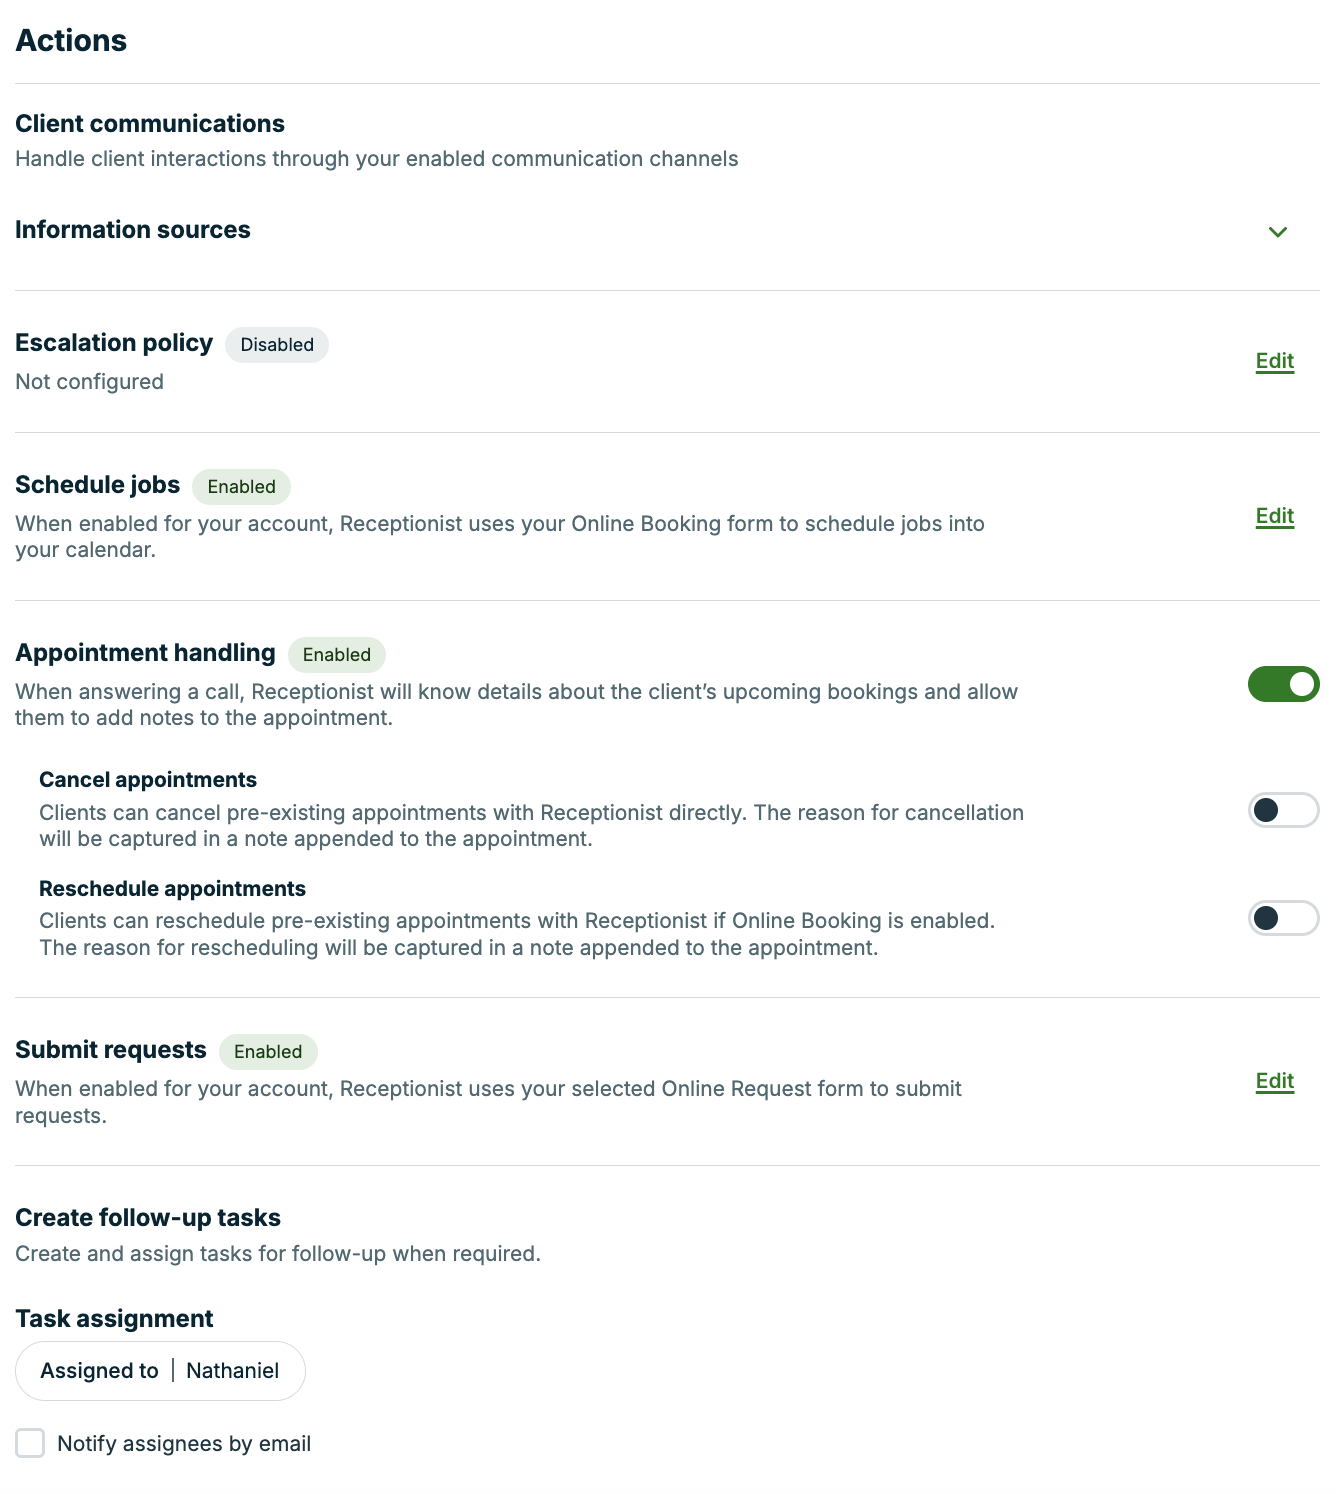This screenshot has width=1336, height=1494.
Task: Disable the Appointment handling toggle
Action: 1283,684
